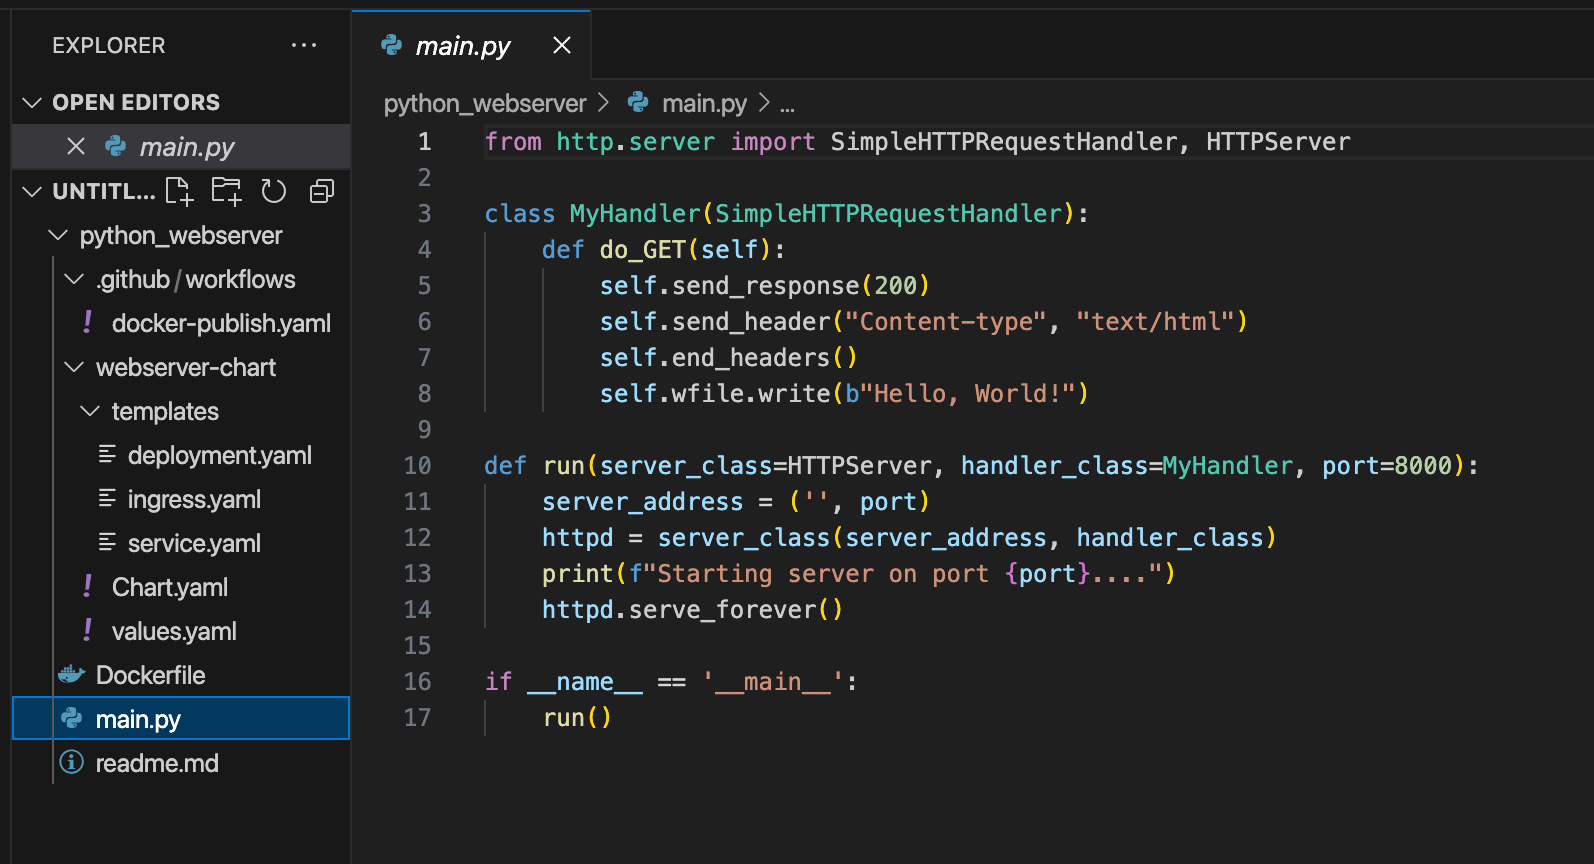The width and height of the screenshot is (1594, 864).
Task: Collapse the templates folder
Action: point(90,411)
